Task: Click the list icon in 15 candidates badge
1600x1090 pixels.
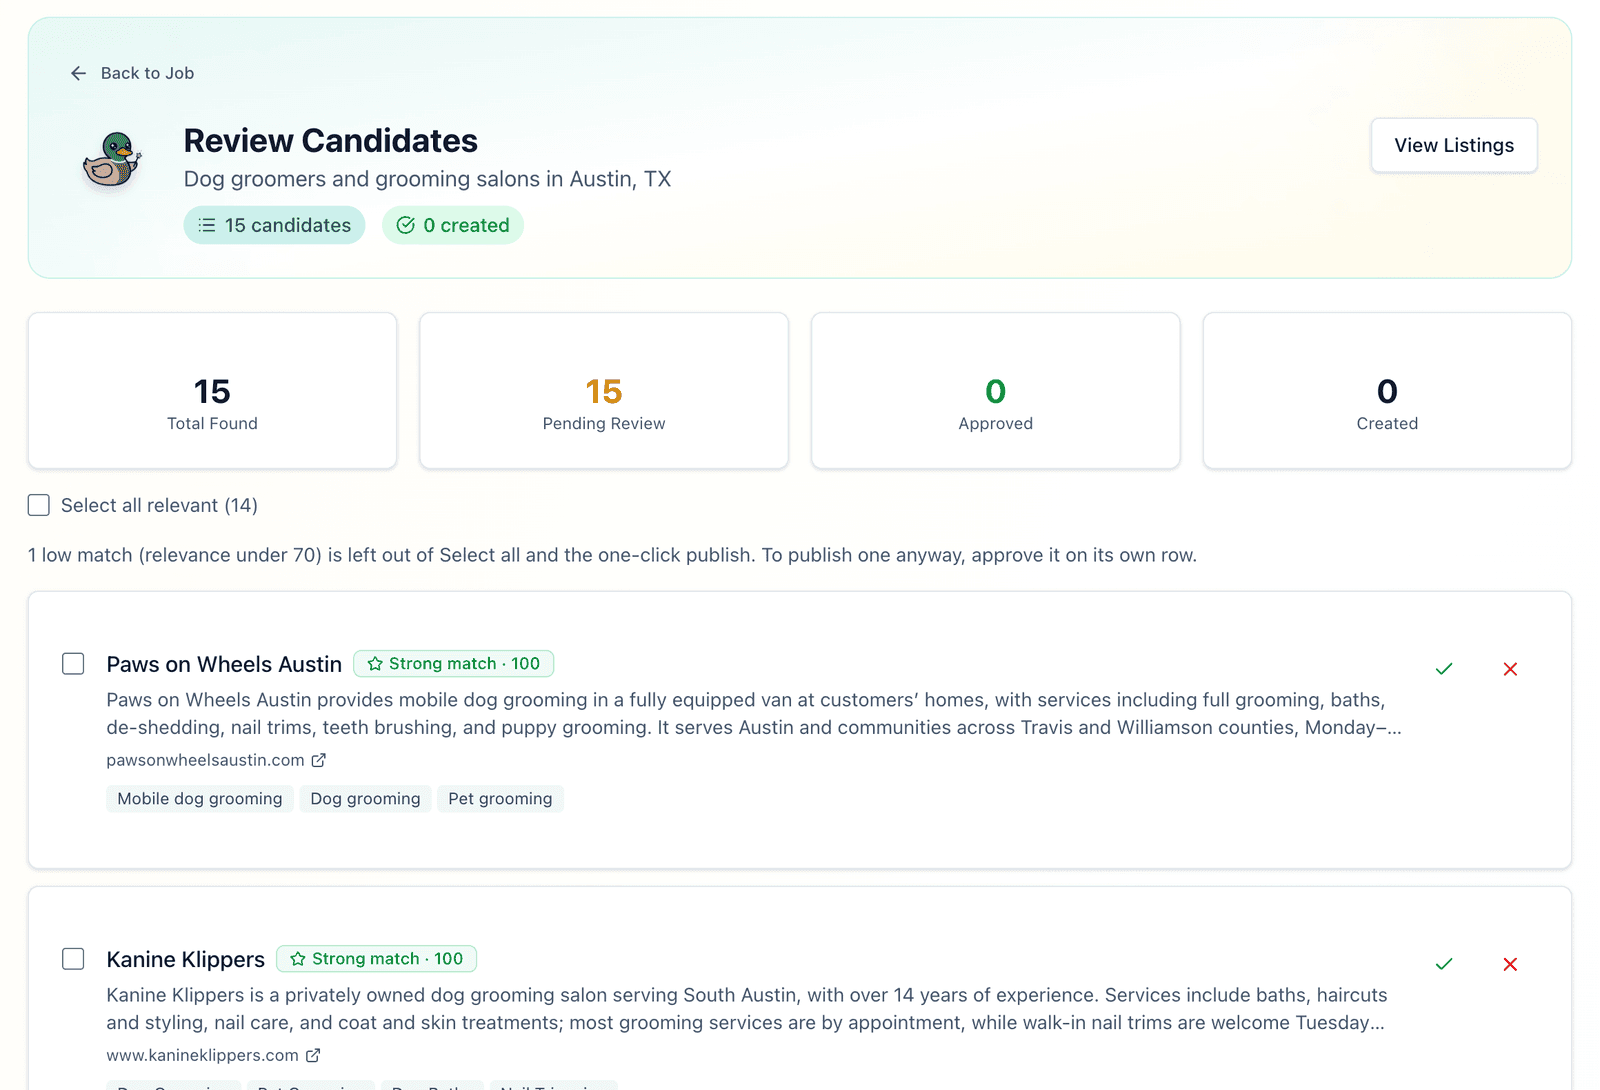Action: [207, 225]
